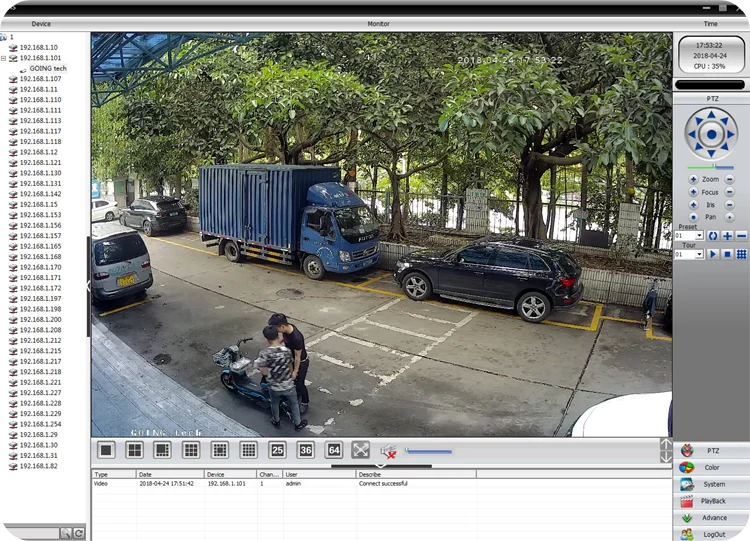The width and height of the screenshot is (750, 541).
Task: Click the device search input field
Action: (x=32, y=533)
